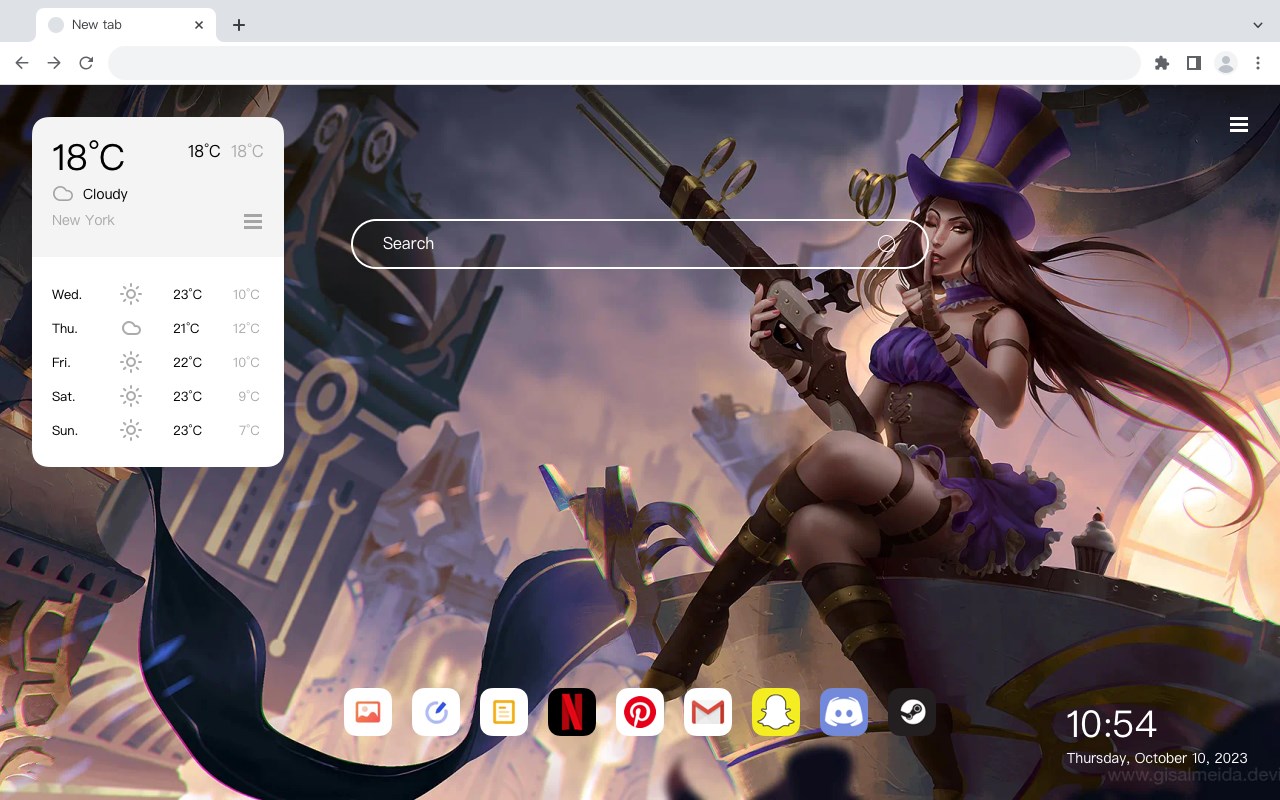
Task: Click Saturday's 9°C low temperature
Action: [249, 396]
